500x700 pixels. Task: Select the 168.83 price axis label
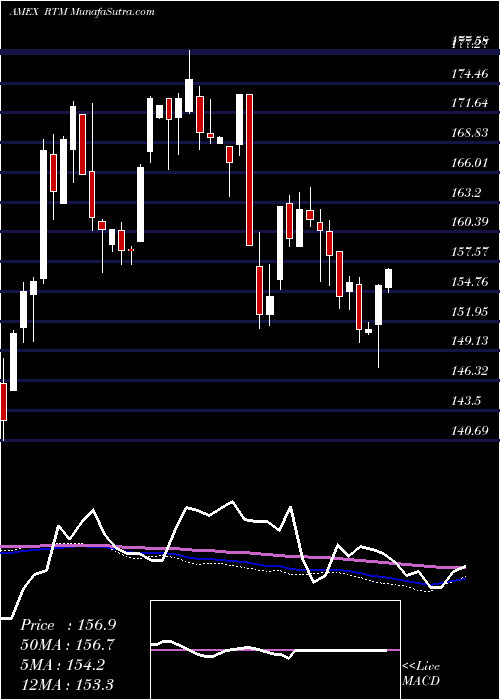click(469, 133)
